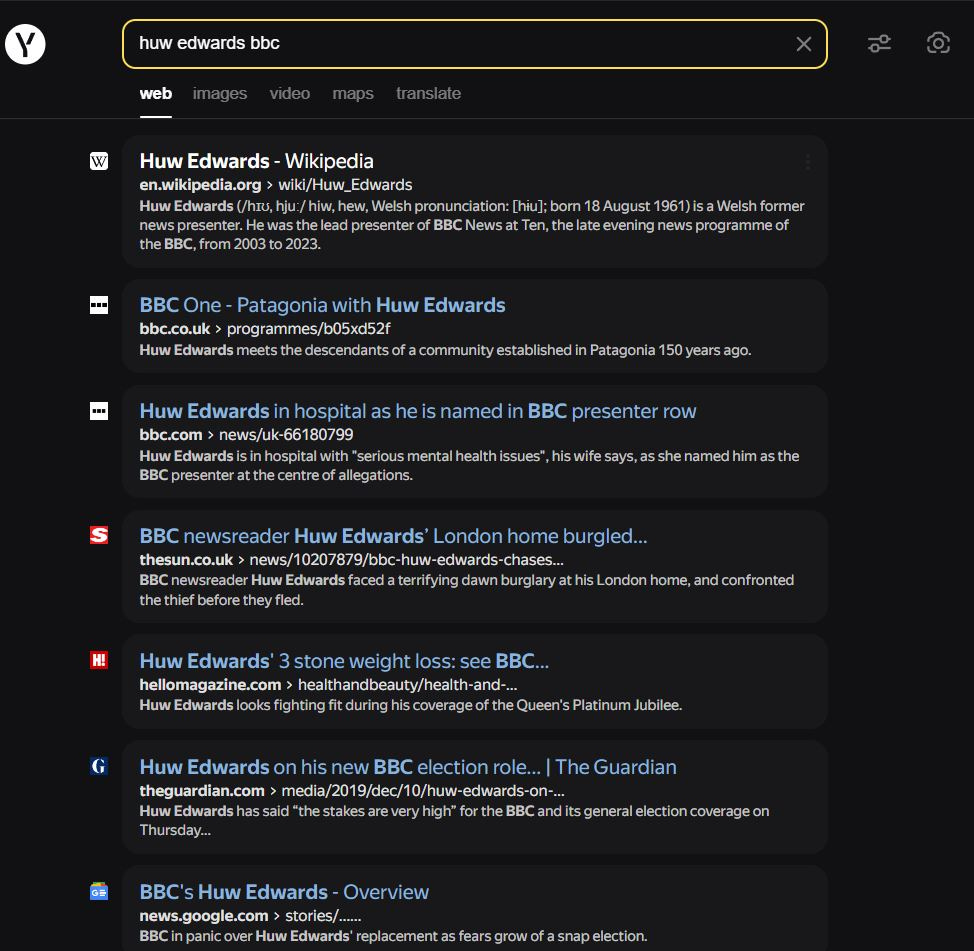The width and height of the screenshot is (974, 951).
Task: Click news.google.com domain link
Action: [204, 916]
